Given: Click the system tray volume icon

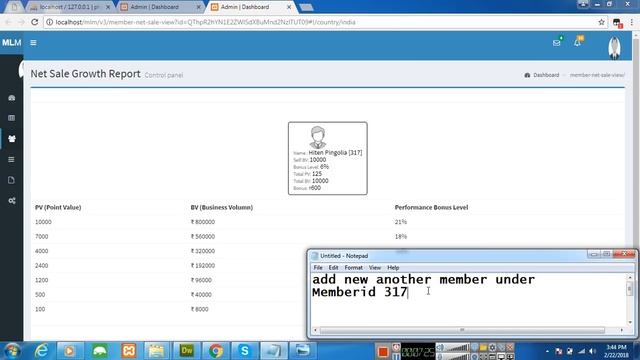Looking at the screenshot, I should pyautogui.click(x=592, y=351).
